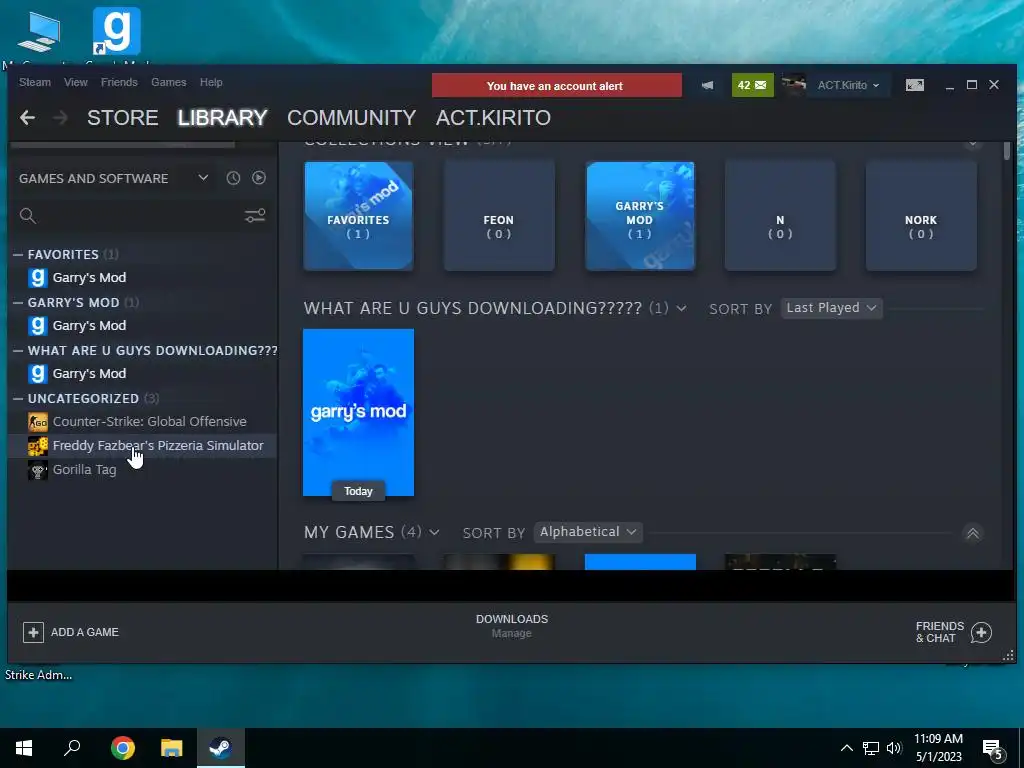Open the FEON collection tile
This screenshot has width=1024, height=768.
499,216
